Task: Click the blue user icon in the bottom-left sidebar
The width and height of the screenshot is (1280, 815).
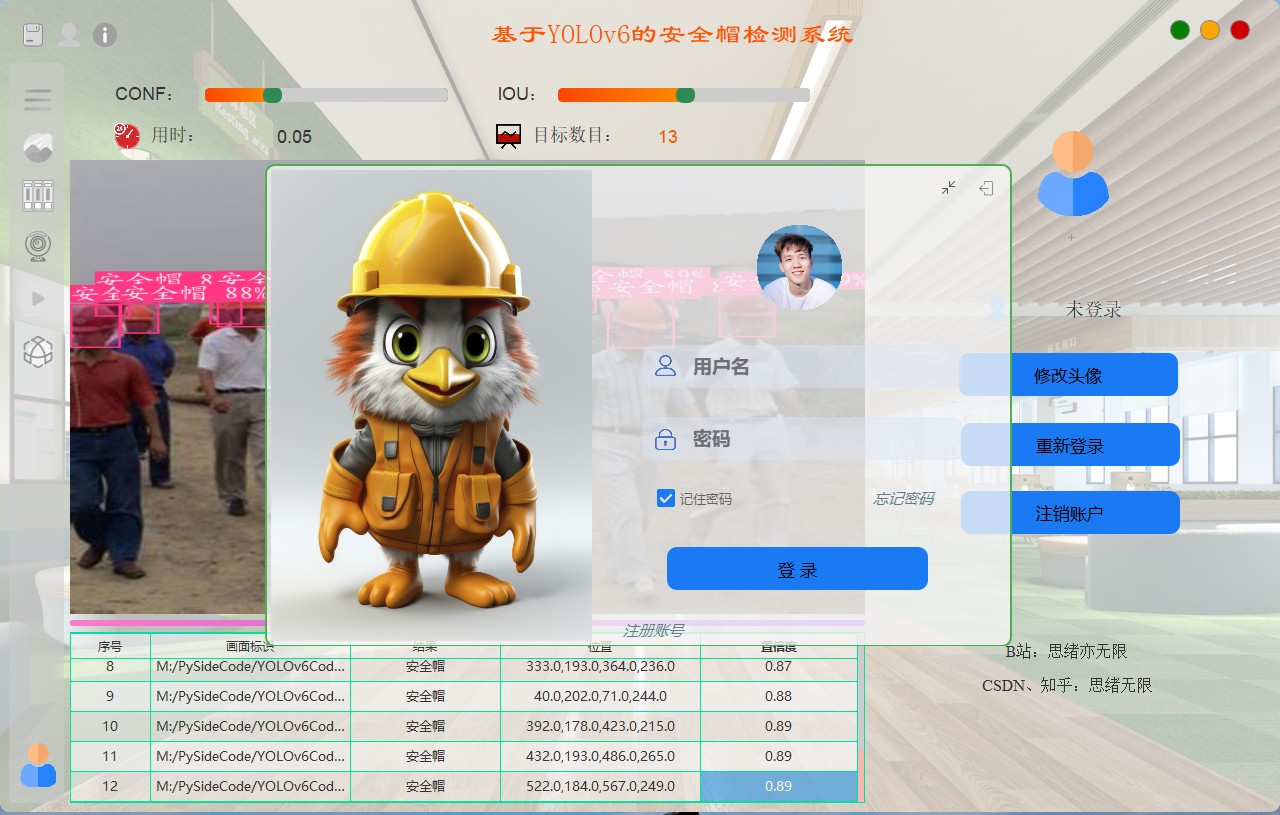Action: pos(38,765)
